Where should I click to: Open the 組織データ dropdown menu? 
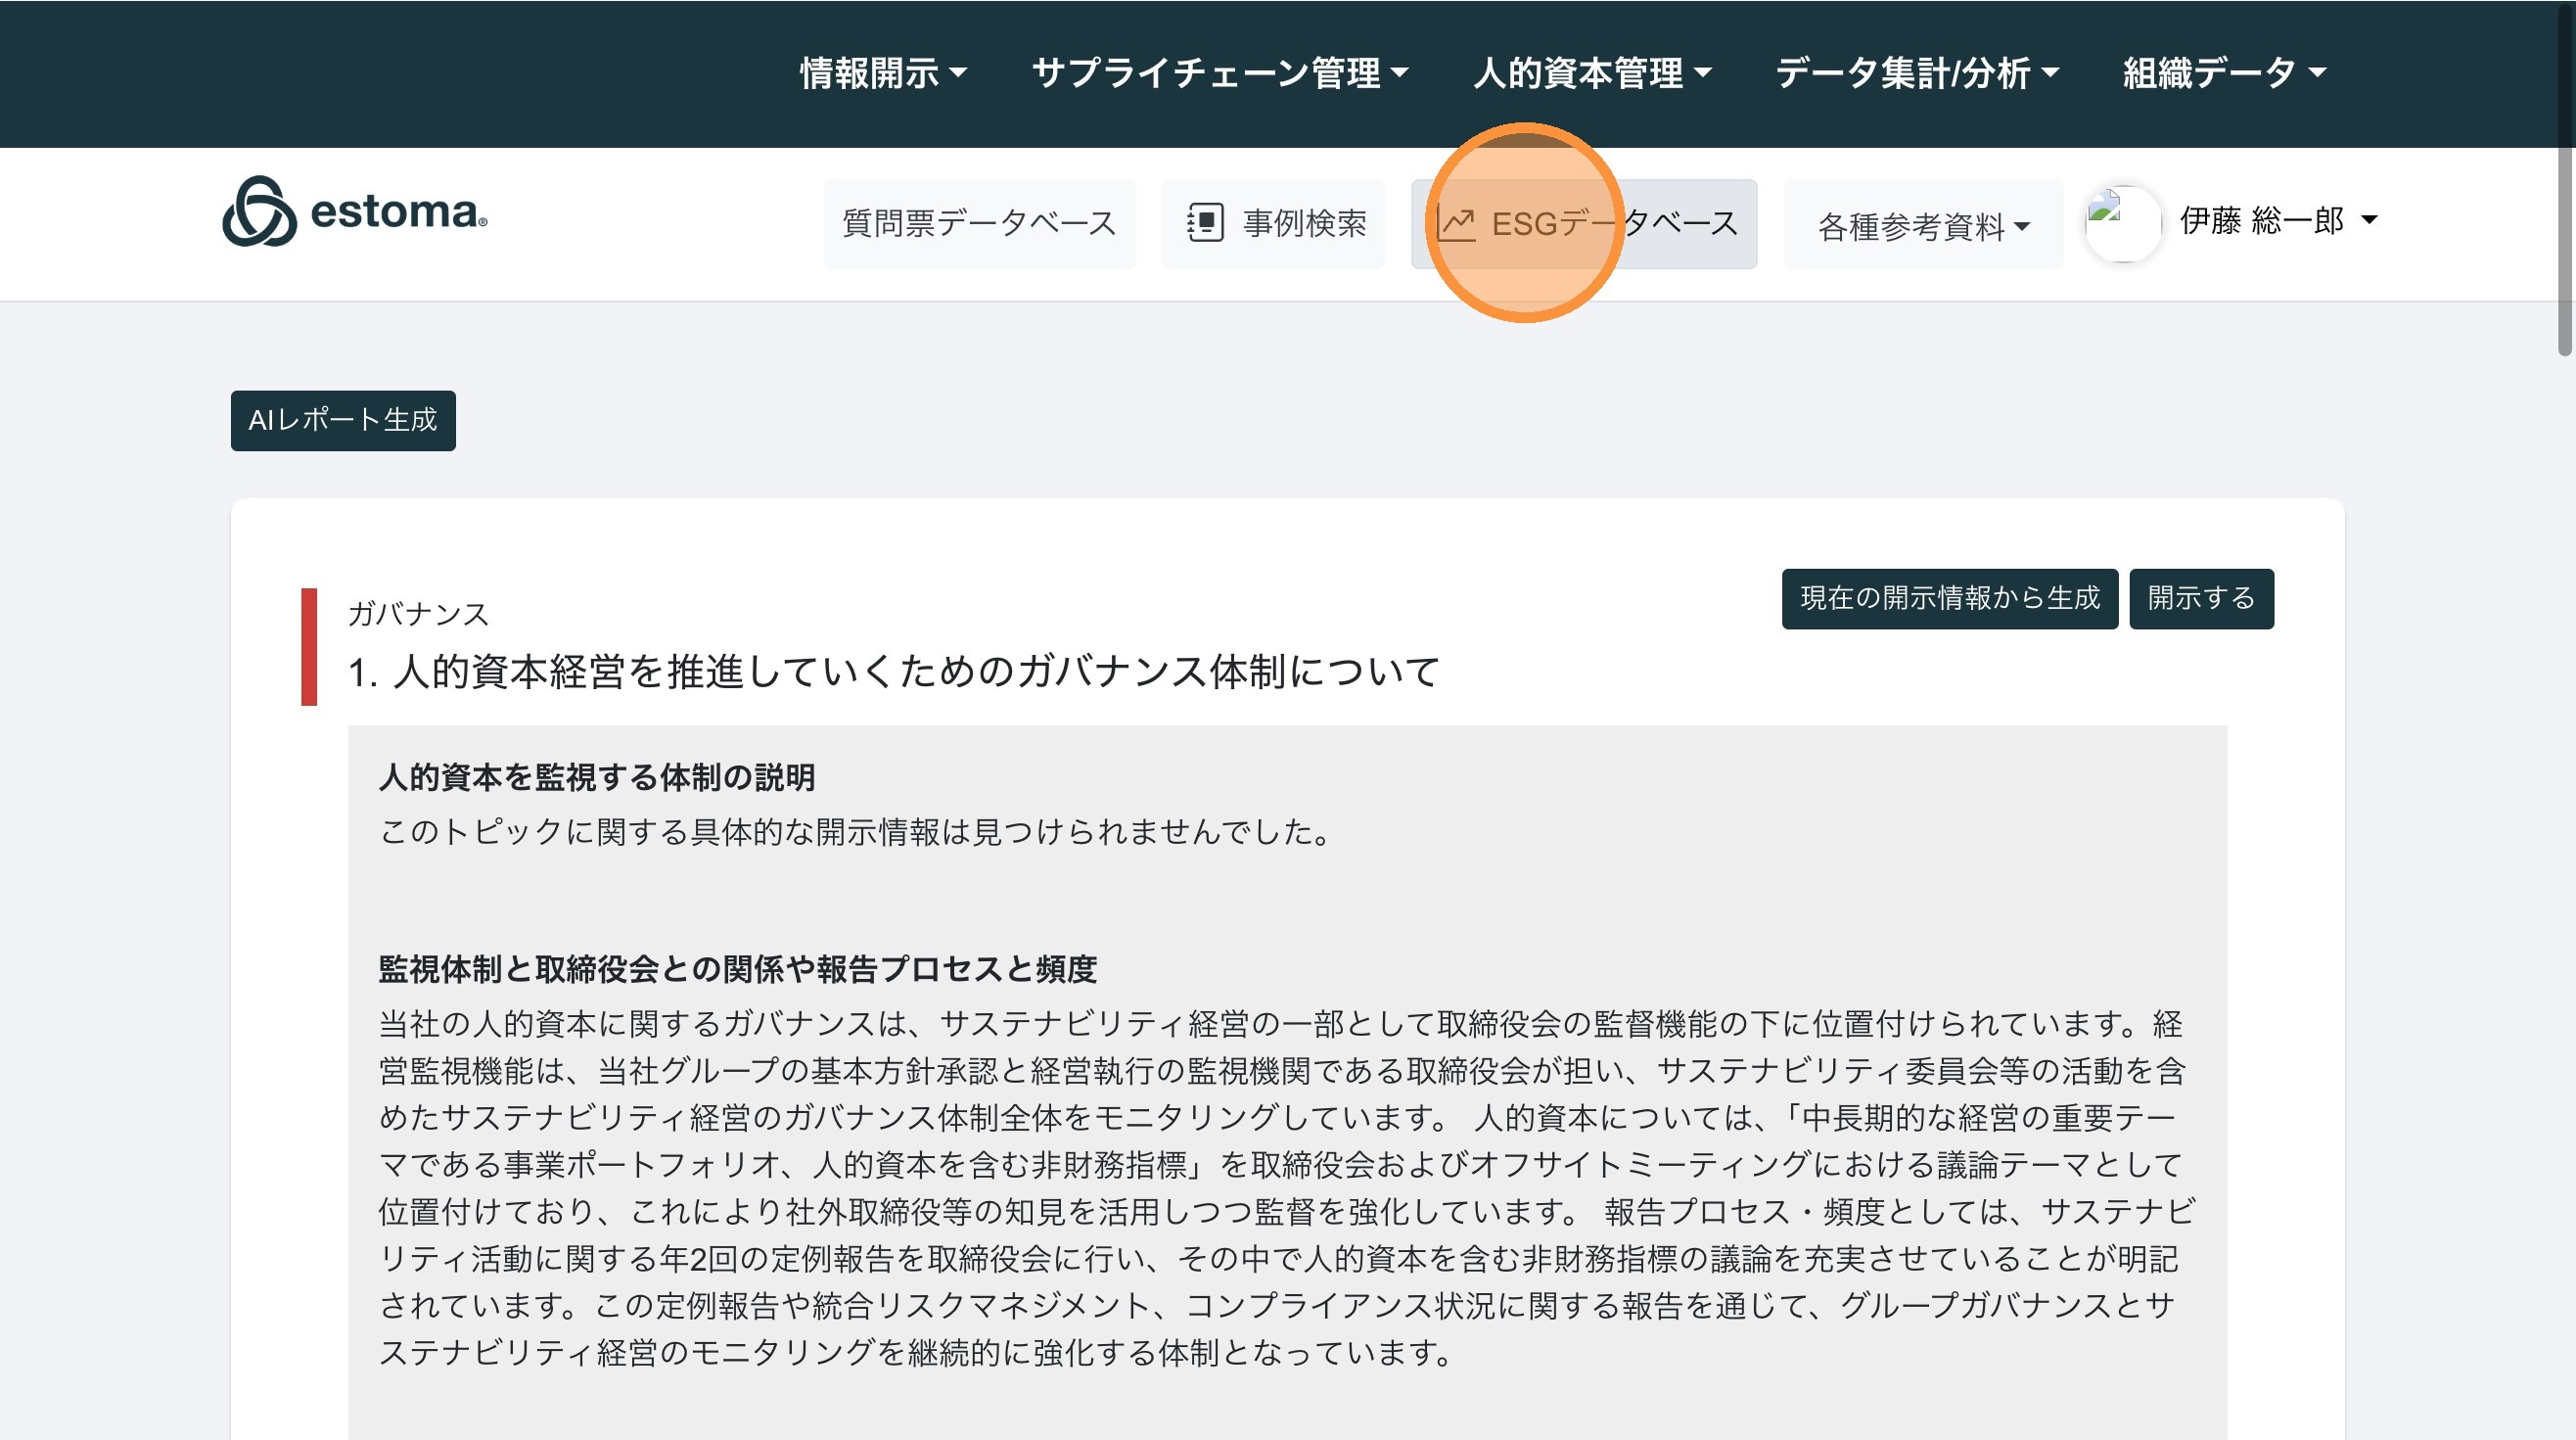coord(2224,73)
